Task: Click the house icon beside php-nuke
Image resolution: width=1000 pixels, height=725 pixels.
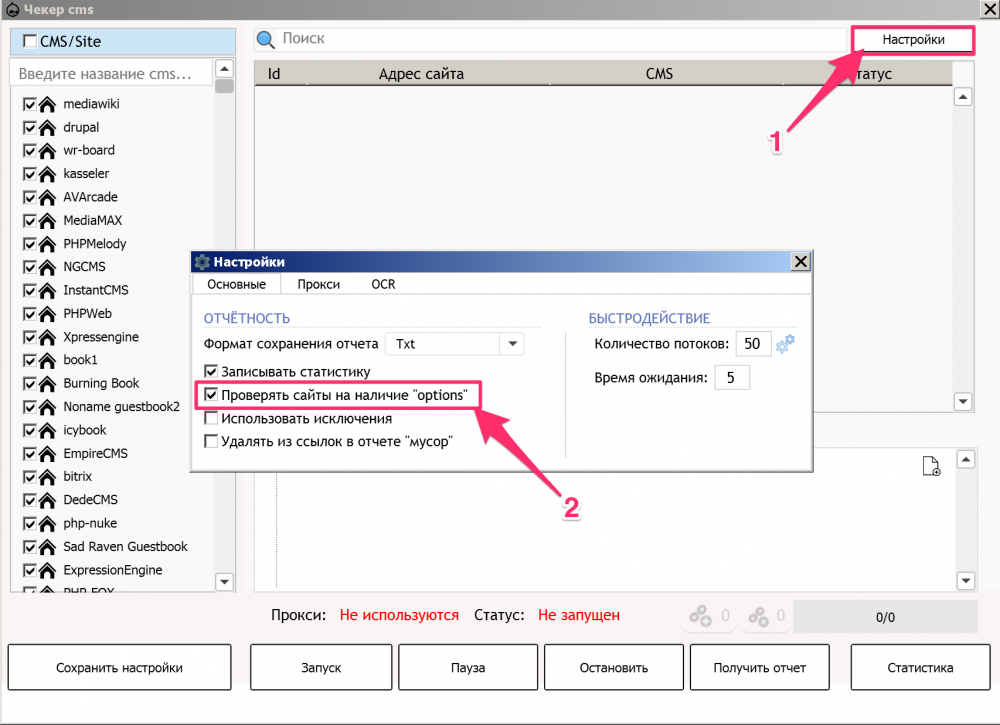Action: tap(47, 524)
